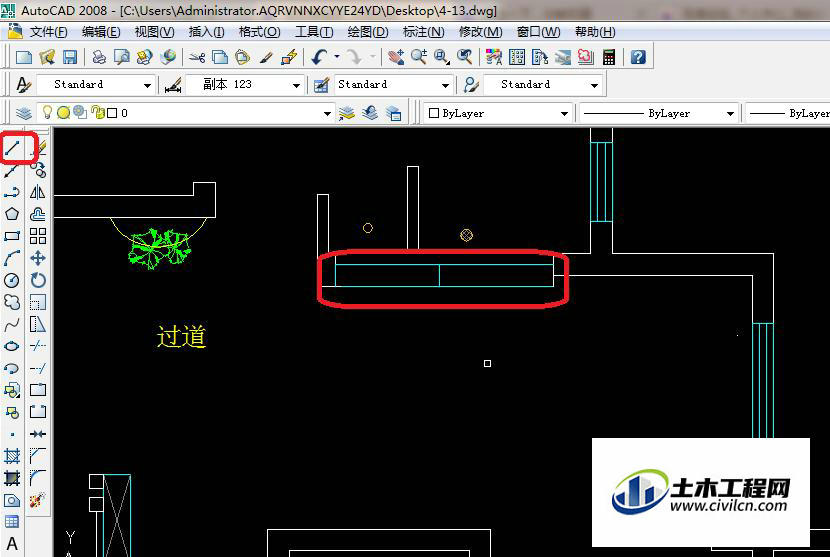Toggle layer 0 freeze sun icon
Screen dimensions: 830x557
pyautogui.click(x=64, y=113)
